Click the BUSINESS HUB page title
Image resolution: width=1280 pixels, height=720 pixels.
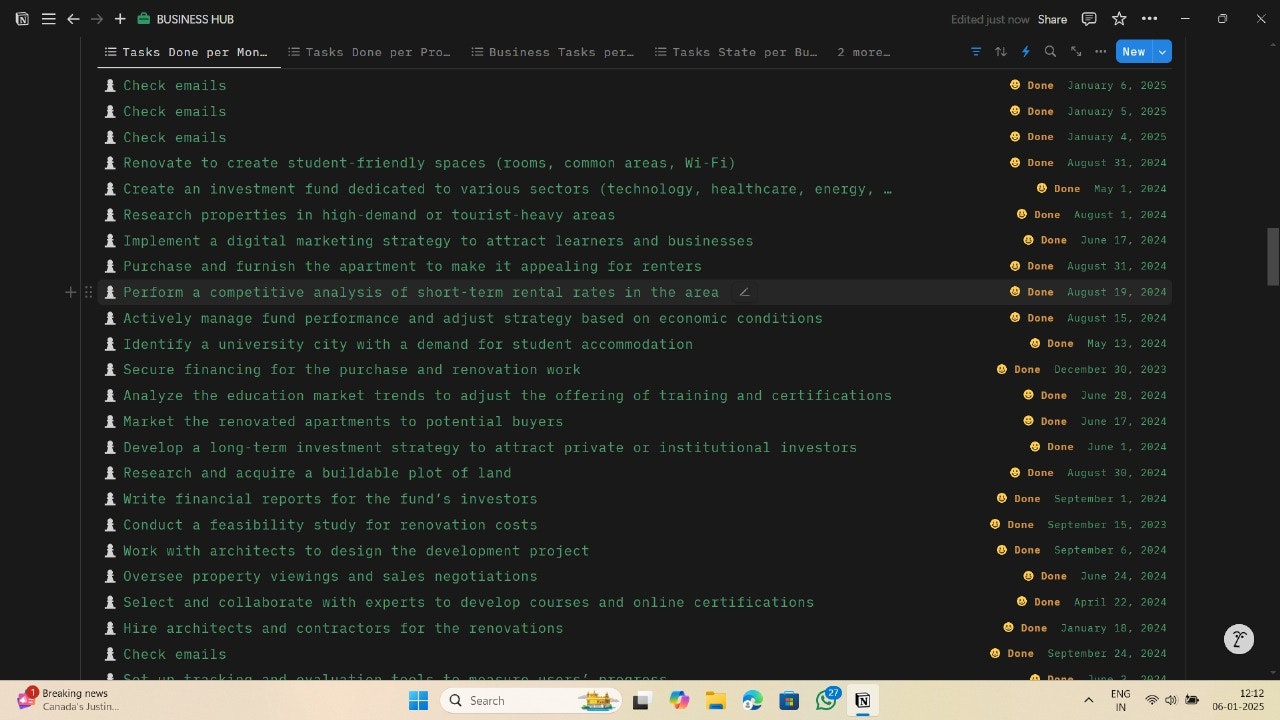click(195, 19)
